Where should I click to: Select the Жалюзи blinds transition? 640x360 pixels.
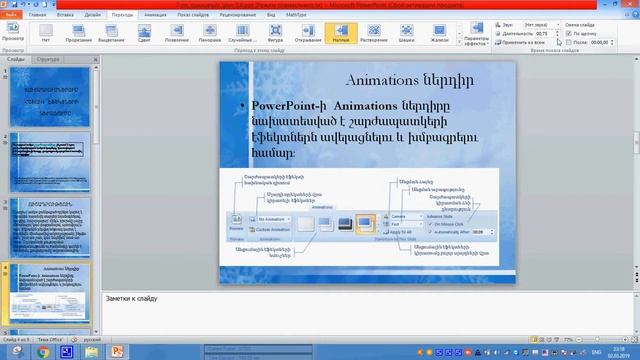(x=440, y=33)
